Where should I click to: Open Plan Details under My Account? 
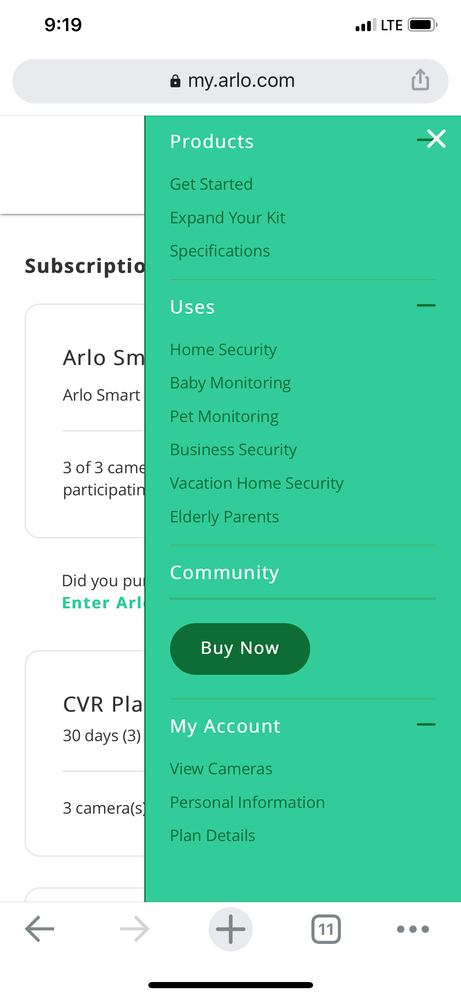click(213, 836)
